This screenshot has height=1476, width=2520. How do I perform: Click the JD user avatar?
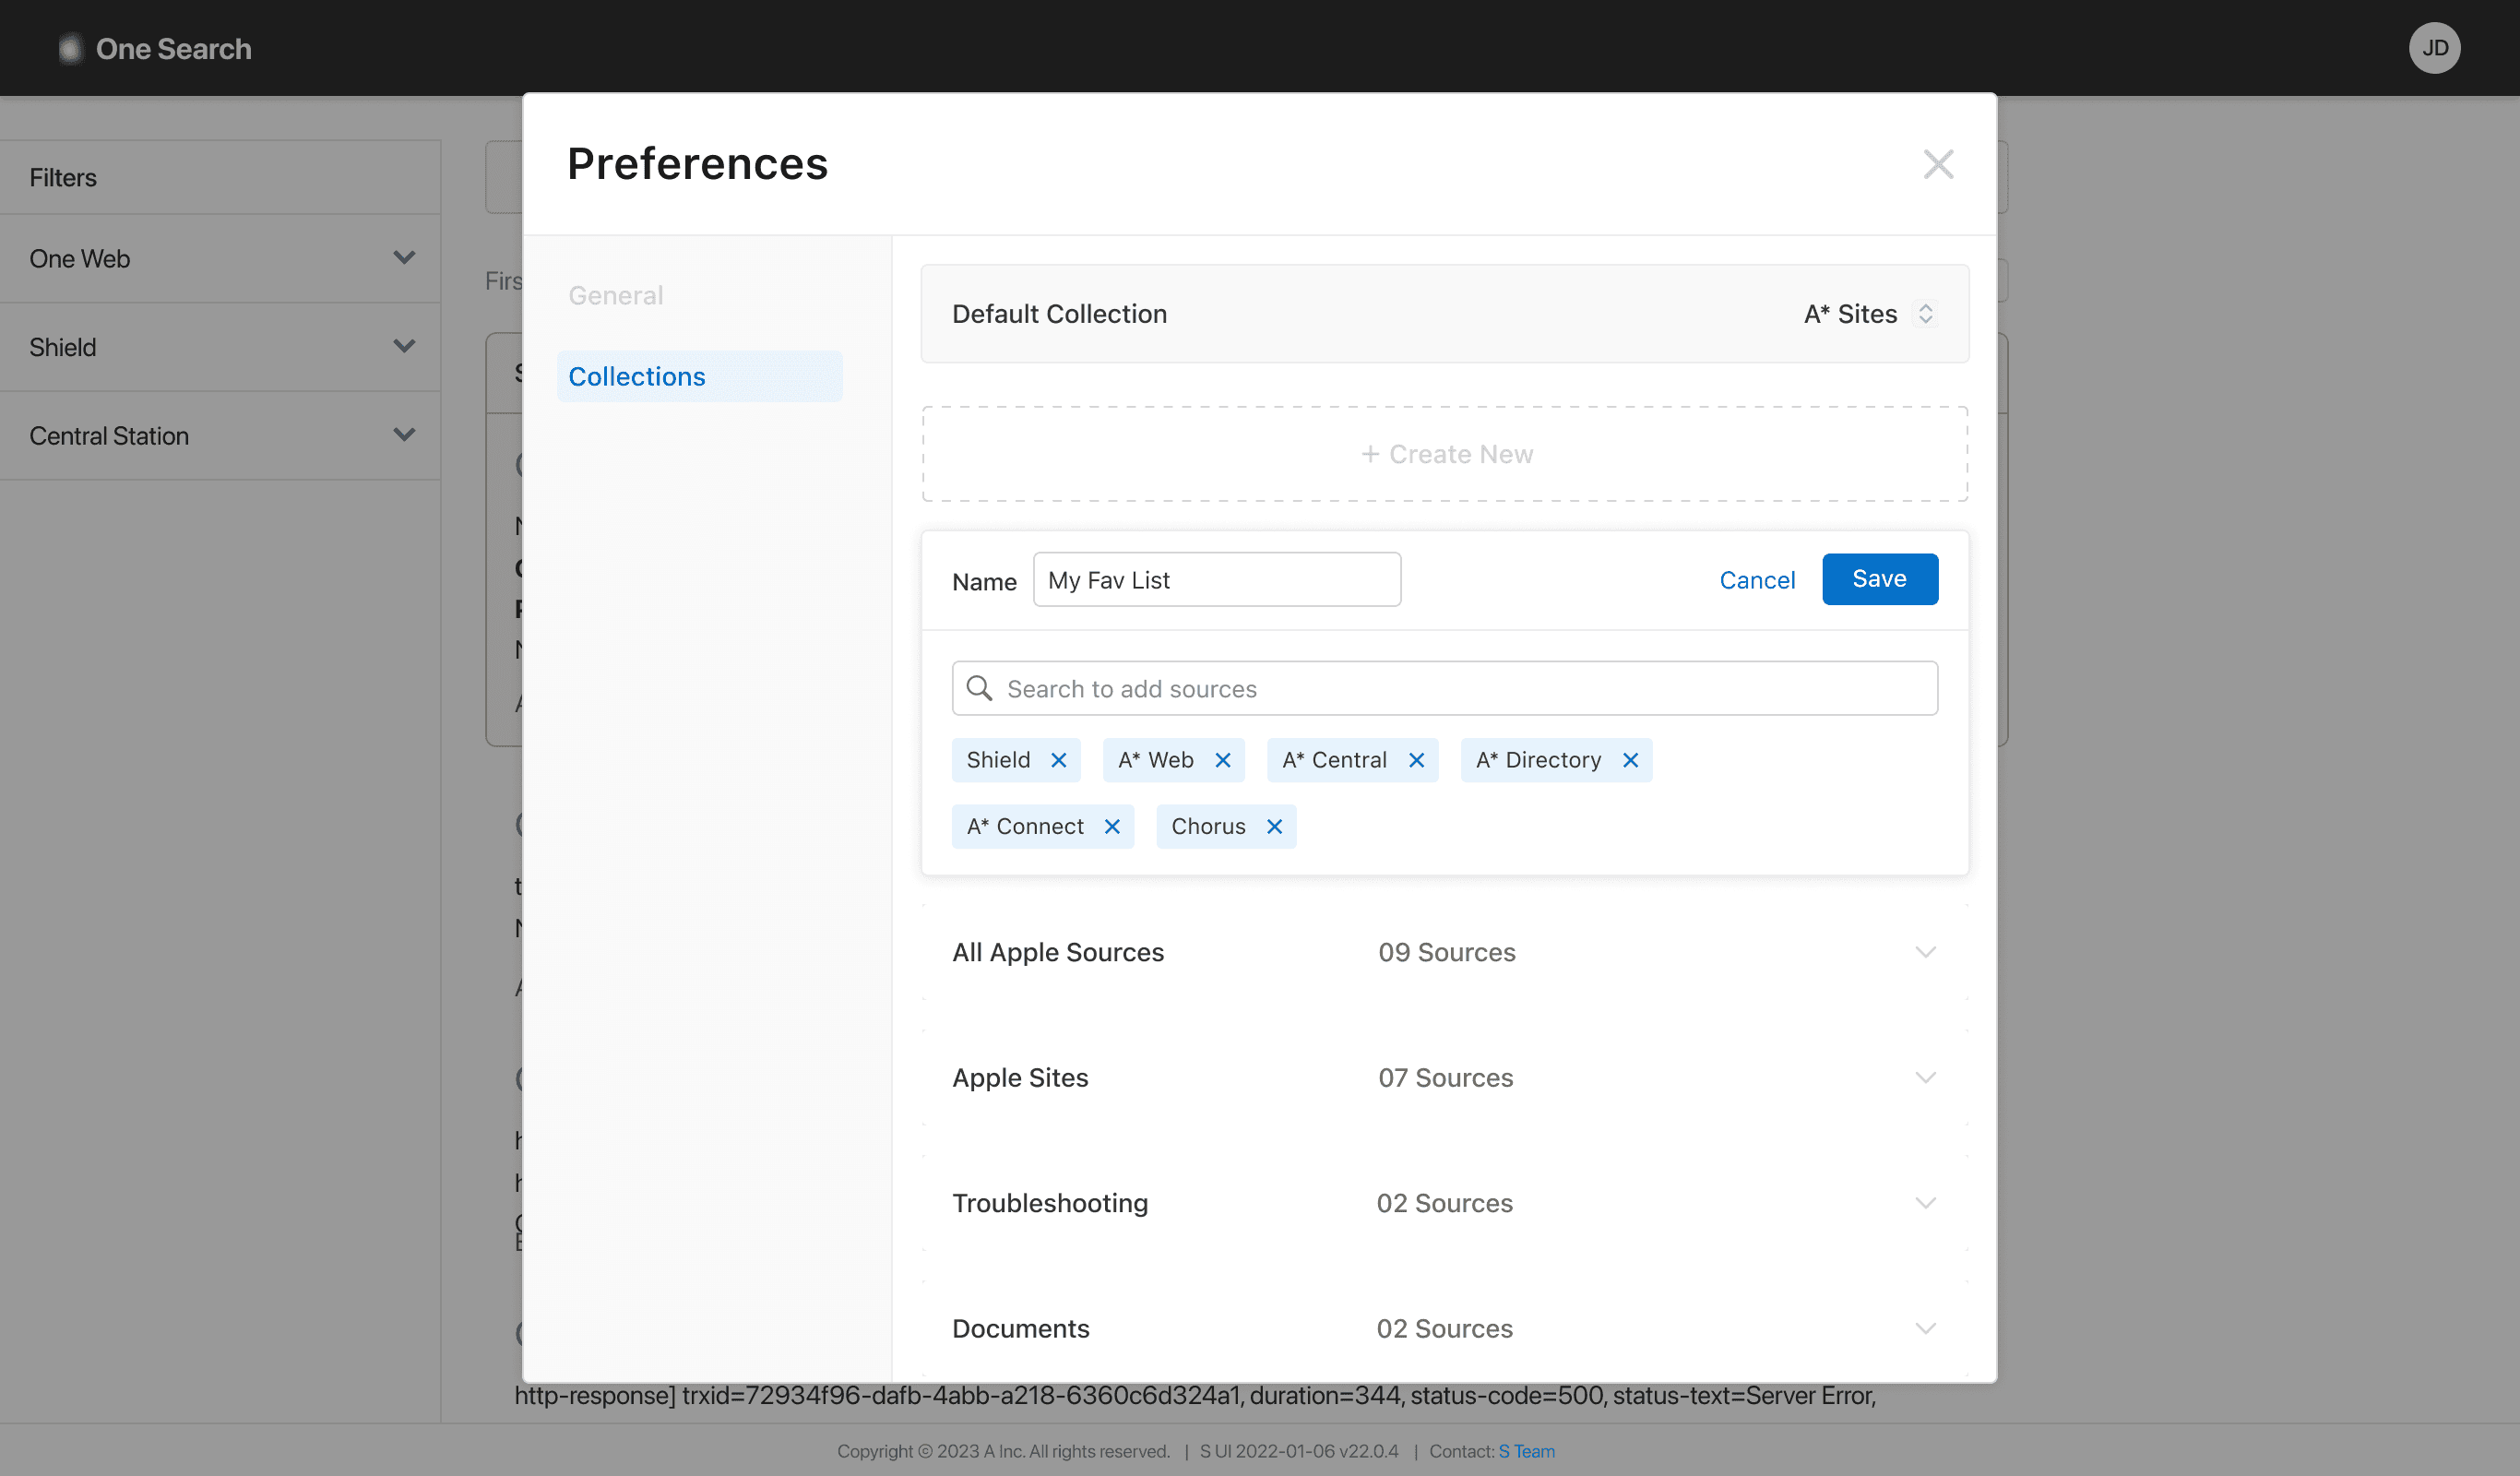(x=2433, y=48)
